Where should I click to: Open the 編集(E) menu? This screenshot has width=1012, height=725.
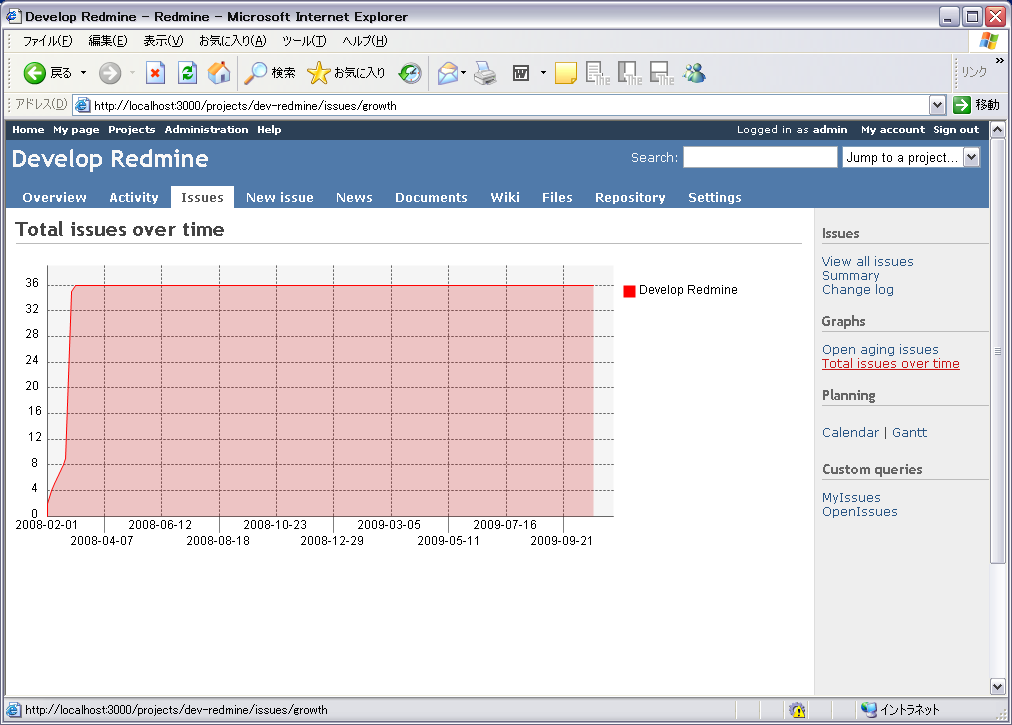point(108,41)
